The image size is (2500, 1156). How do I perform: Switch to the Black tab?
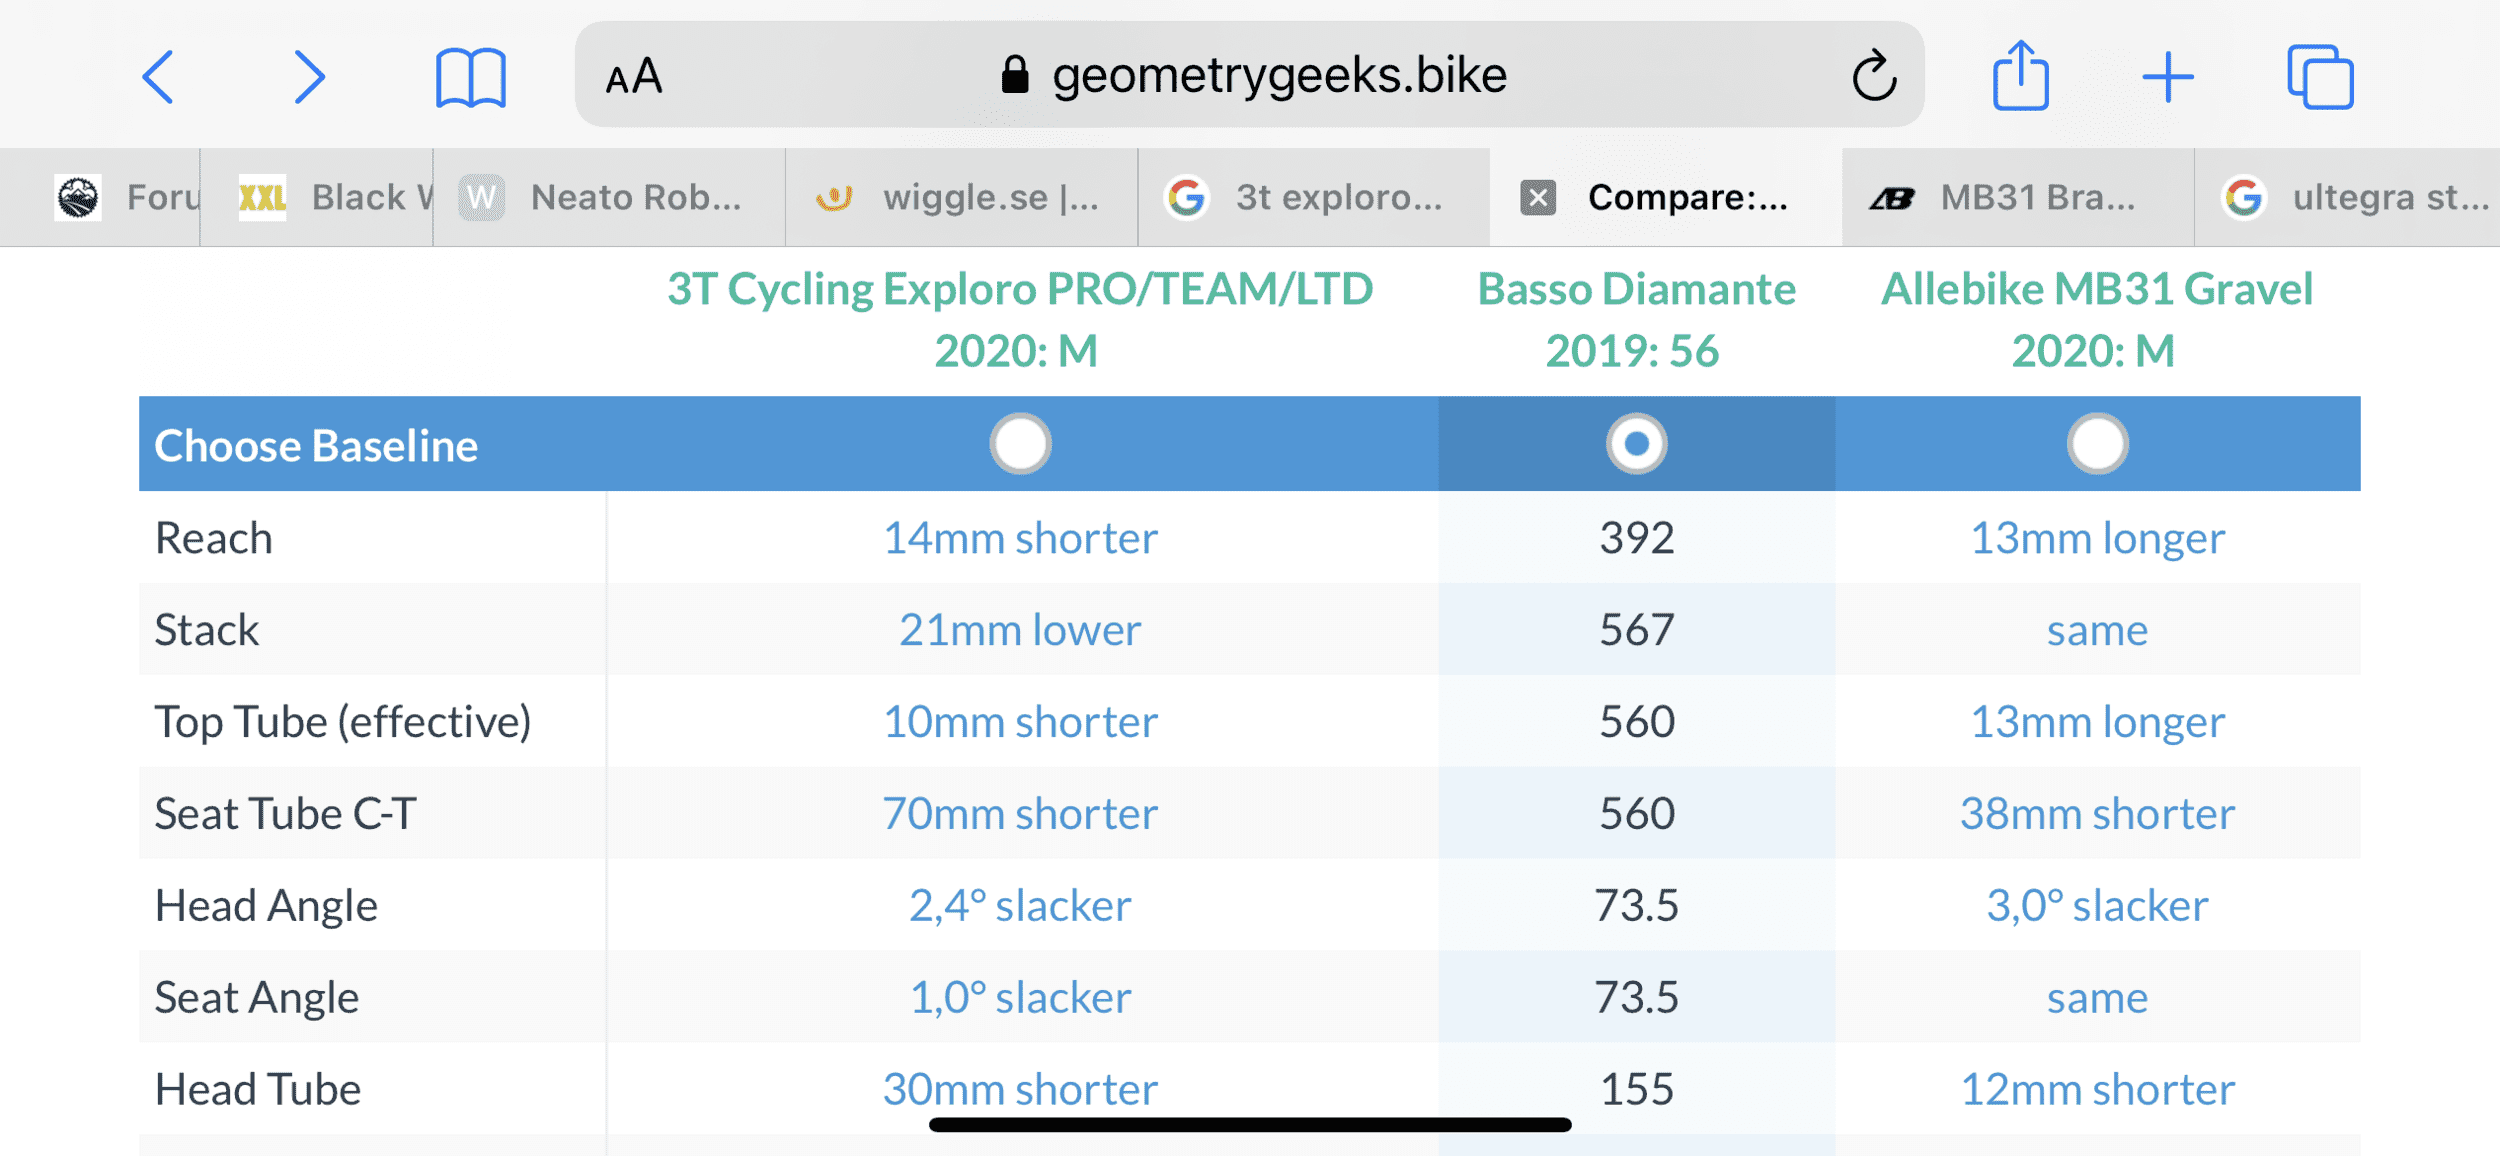pyautogui.click(x=317, y=197)
